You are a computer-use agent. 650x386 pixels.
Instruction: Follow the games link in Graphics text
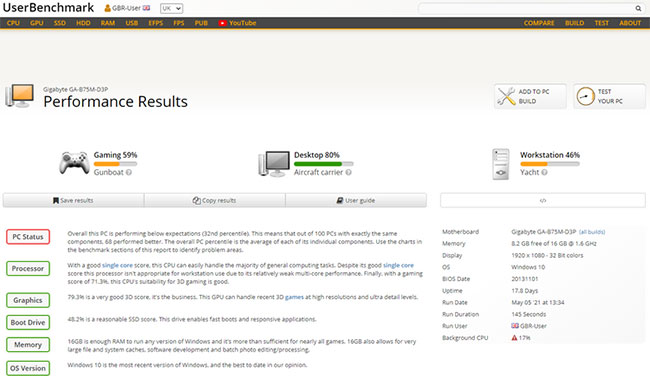294,297
